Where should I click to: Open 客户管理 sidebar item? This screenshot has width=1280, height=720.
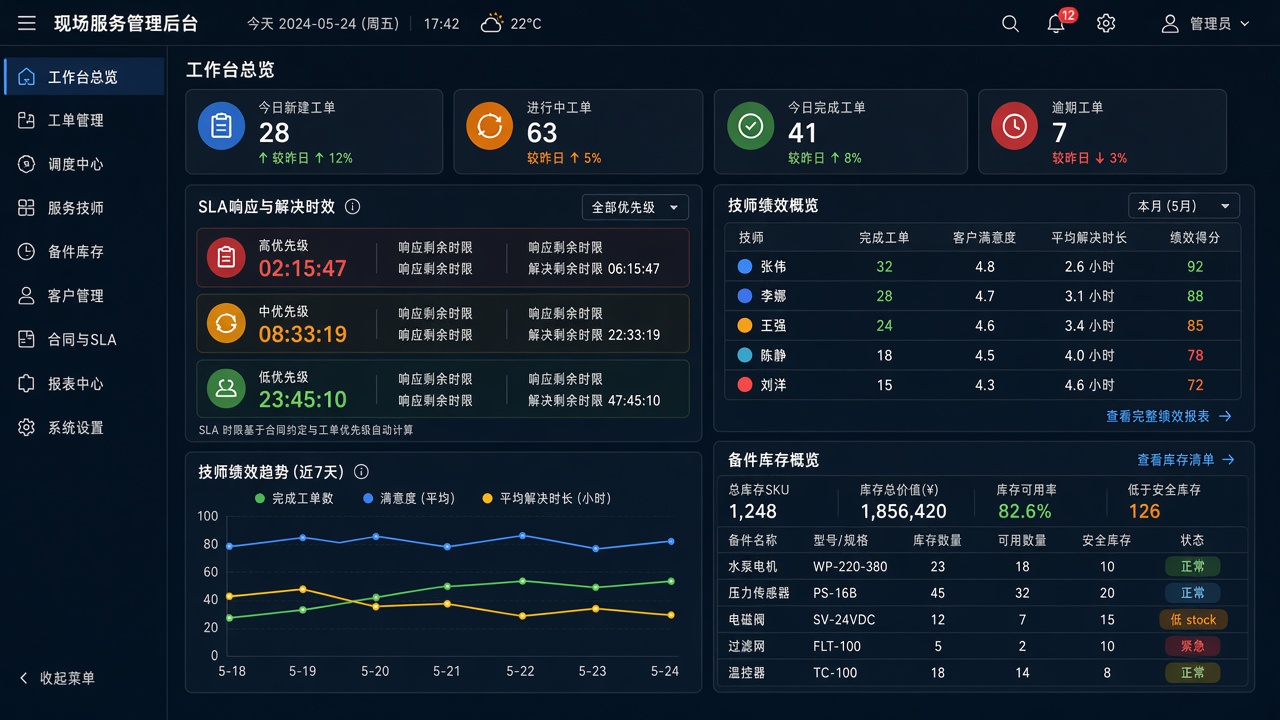pos(84,296)
